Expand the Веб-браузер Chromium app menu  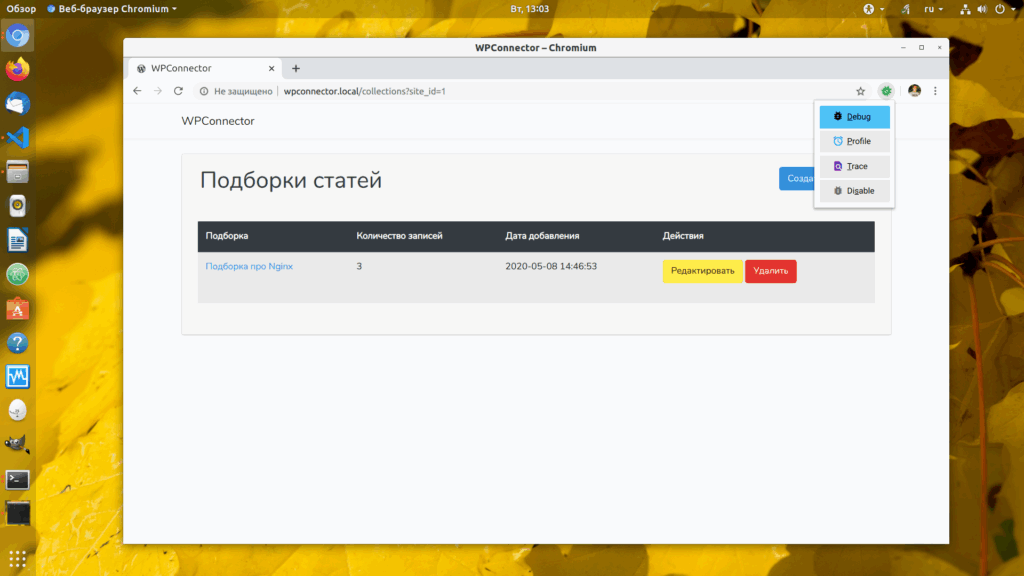coord(112,9)
